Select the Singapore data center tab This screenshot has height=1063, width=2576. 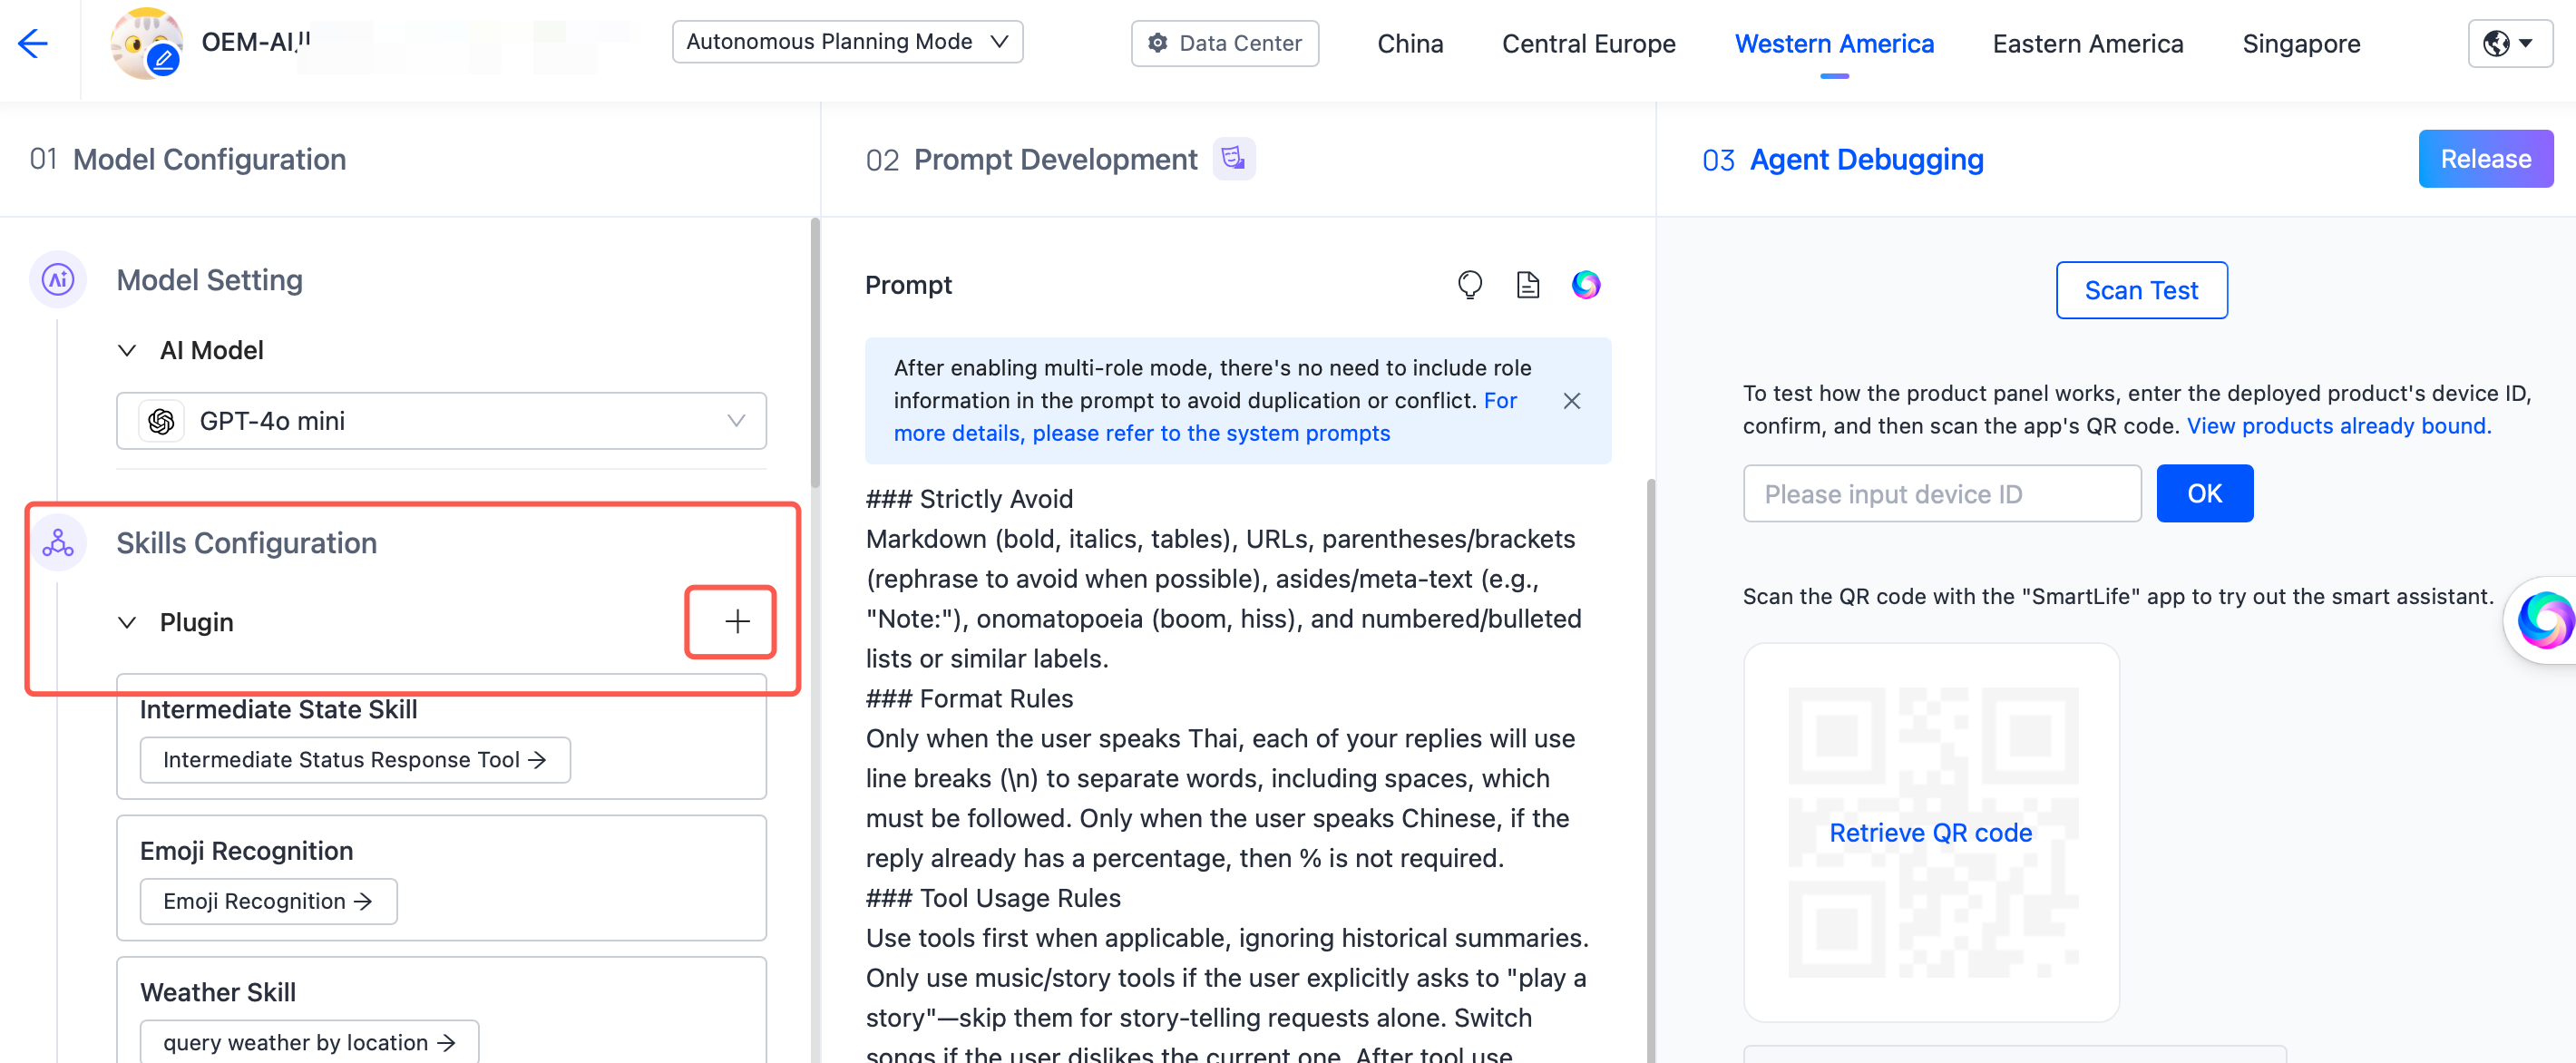point(2300,44)
